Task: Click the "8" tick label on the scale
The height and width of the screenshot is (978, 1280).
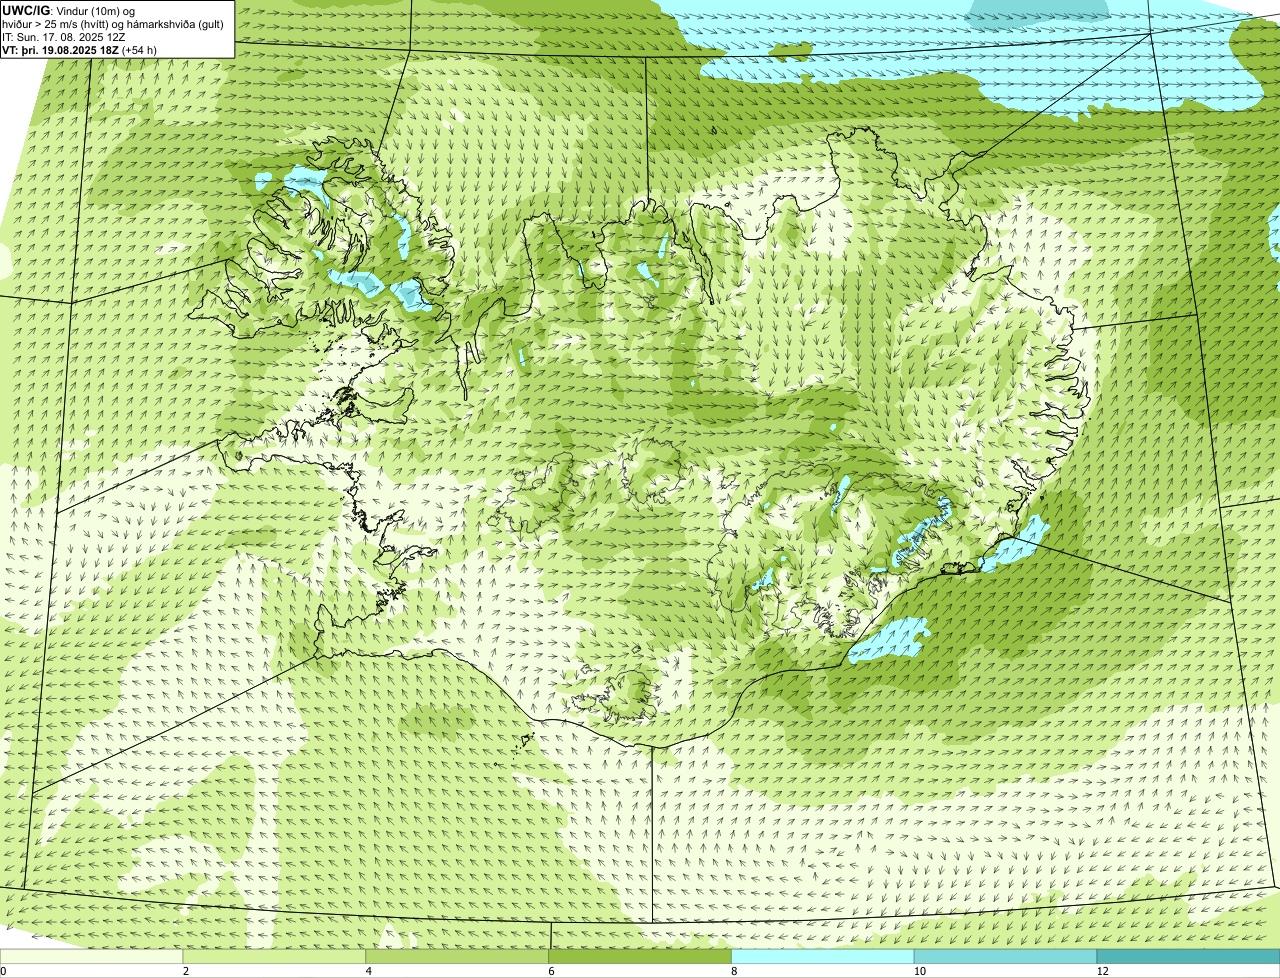Action: [734, 971]
